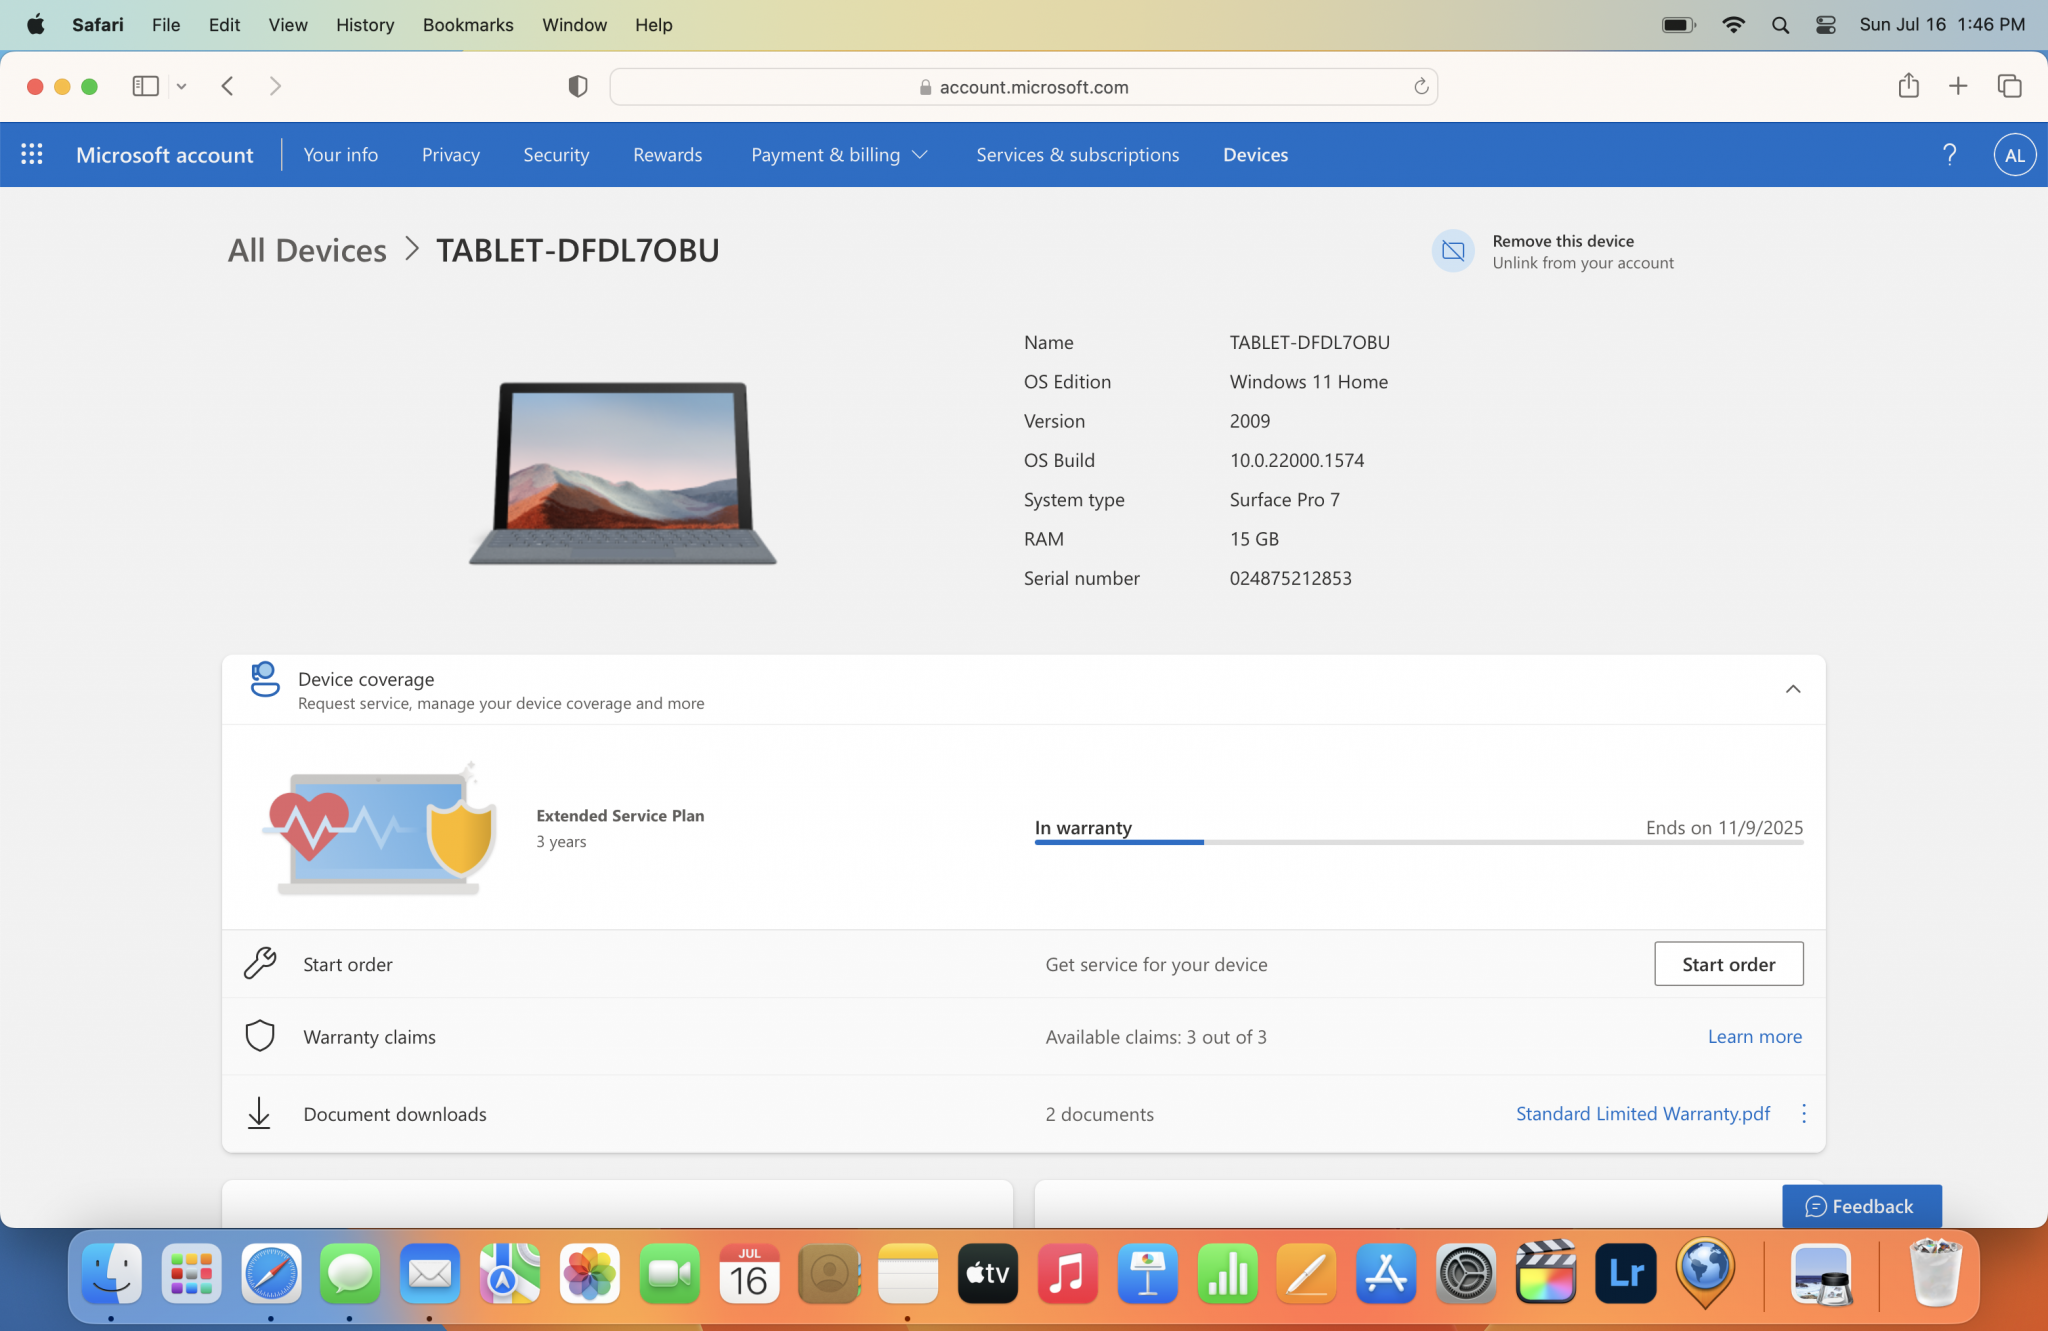The image size is (2048, 1331).
Task: Click the Extended Service Plan illustration
Action: coord(381,829)
